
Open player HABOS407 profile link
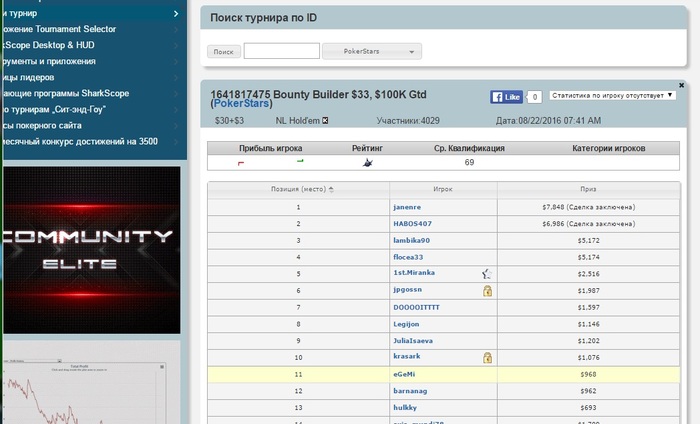(412, 224)
